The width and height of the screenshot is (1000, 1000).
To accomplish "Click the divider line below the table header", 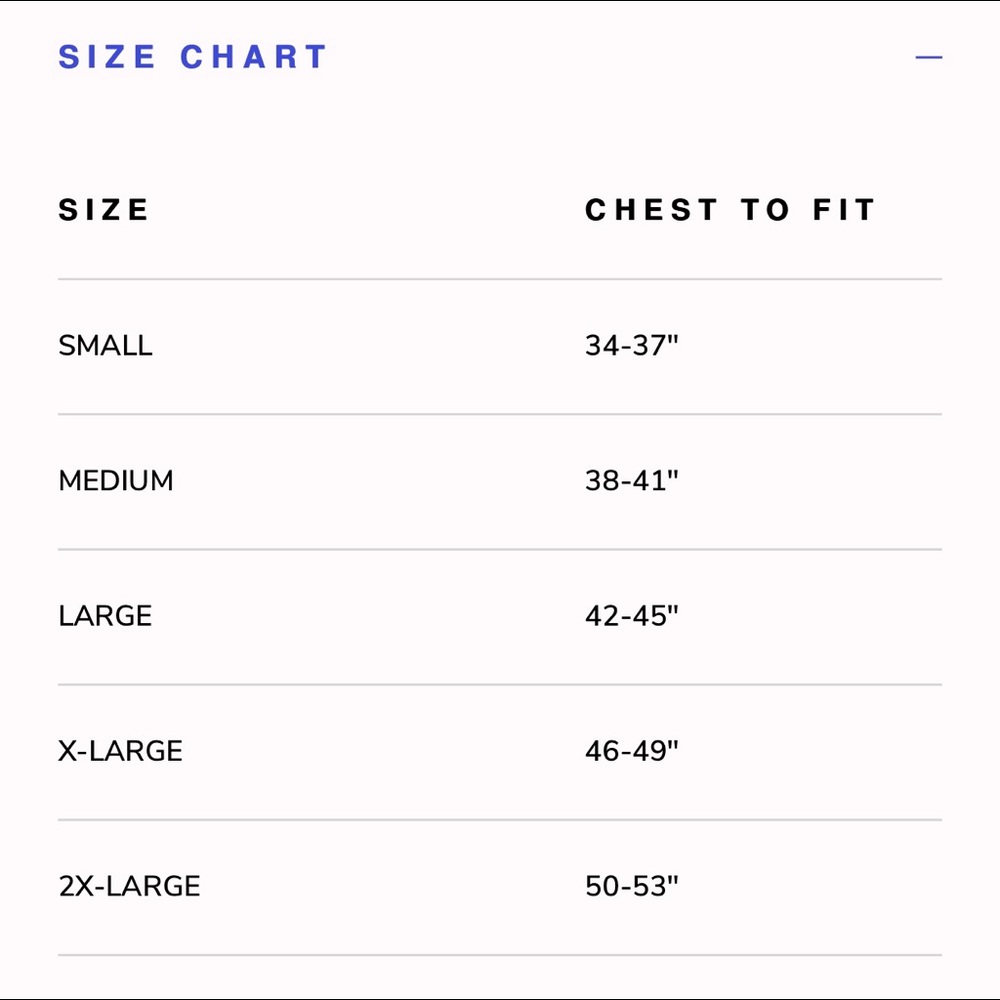I will click(500, 279).
